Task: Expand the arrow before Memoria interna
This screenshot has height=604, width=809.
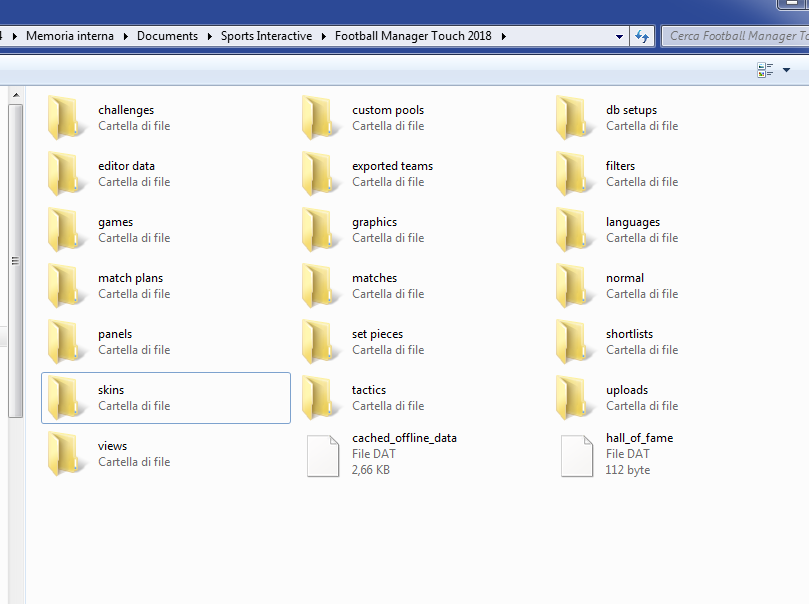Action: [x=14, y=36]
